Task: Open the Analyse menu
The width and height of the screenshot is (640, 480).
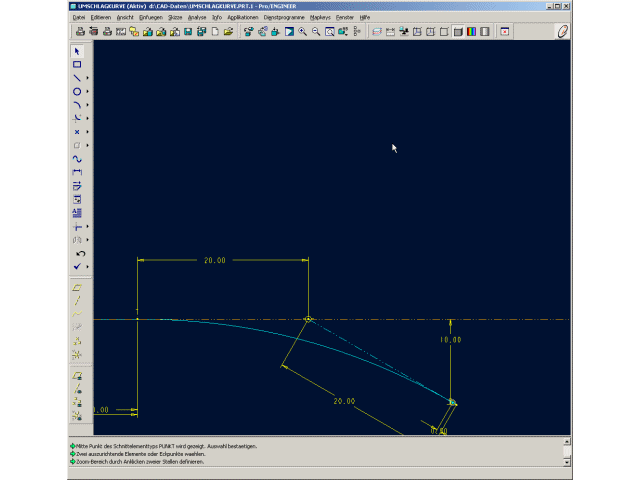Action: click(x=197, y=18)
